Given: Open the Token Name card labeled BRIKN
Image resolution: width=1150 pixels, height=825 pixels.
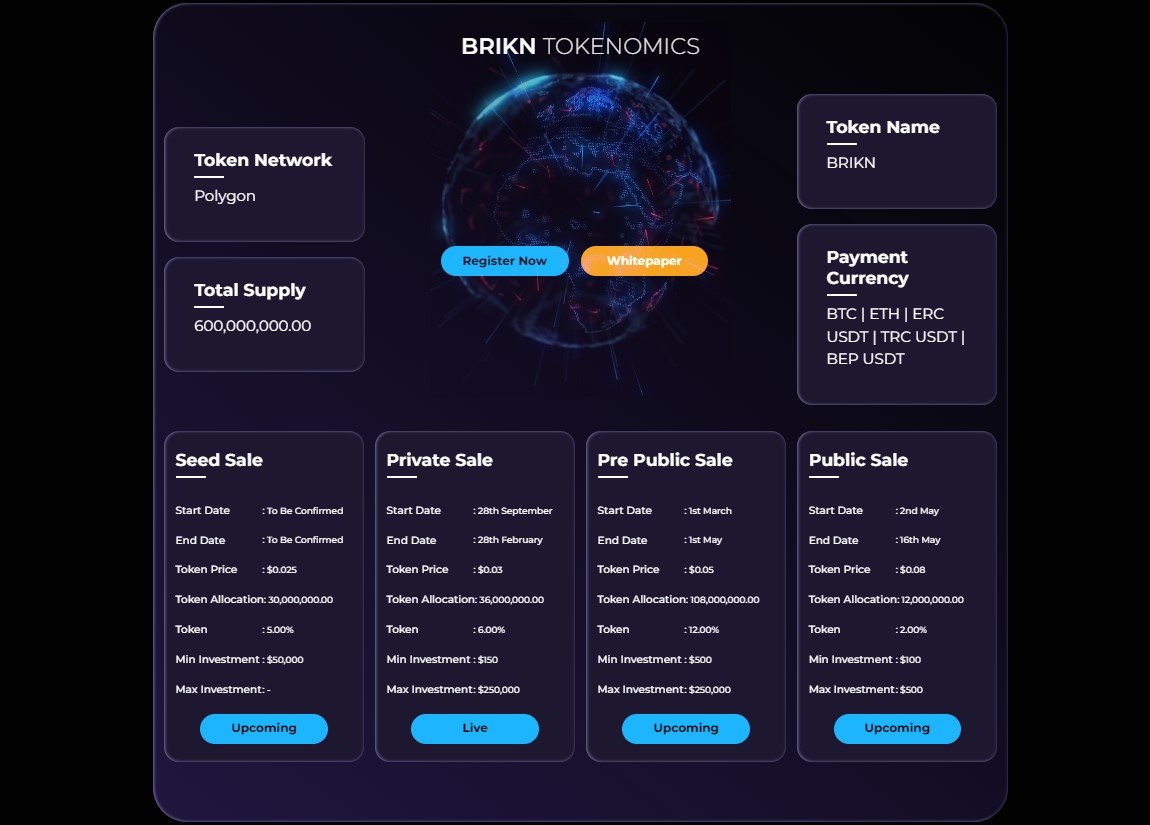Looking at the screenshot, I should pyautogui.click(x=896, y=150).
